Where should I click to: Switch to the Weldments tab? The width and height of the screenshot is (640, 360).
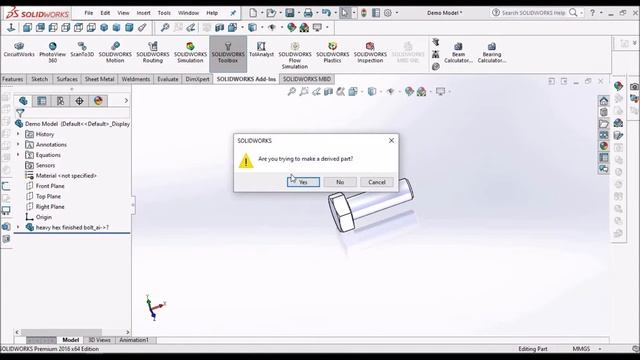(136, 79)
